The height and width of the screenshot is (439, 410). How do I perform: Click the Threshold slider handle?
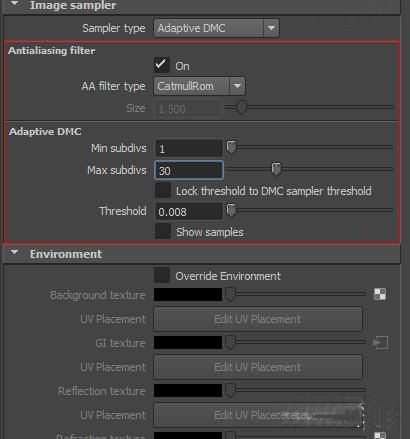231,210
